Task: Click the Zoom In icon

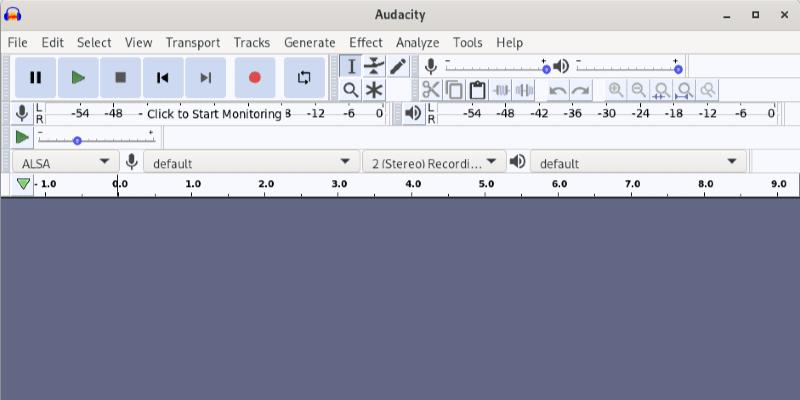Action: [x=616, y=90]
